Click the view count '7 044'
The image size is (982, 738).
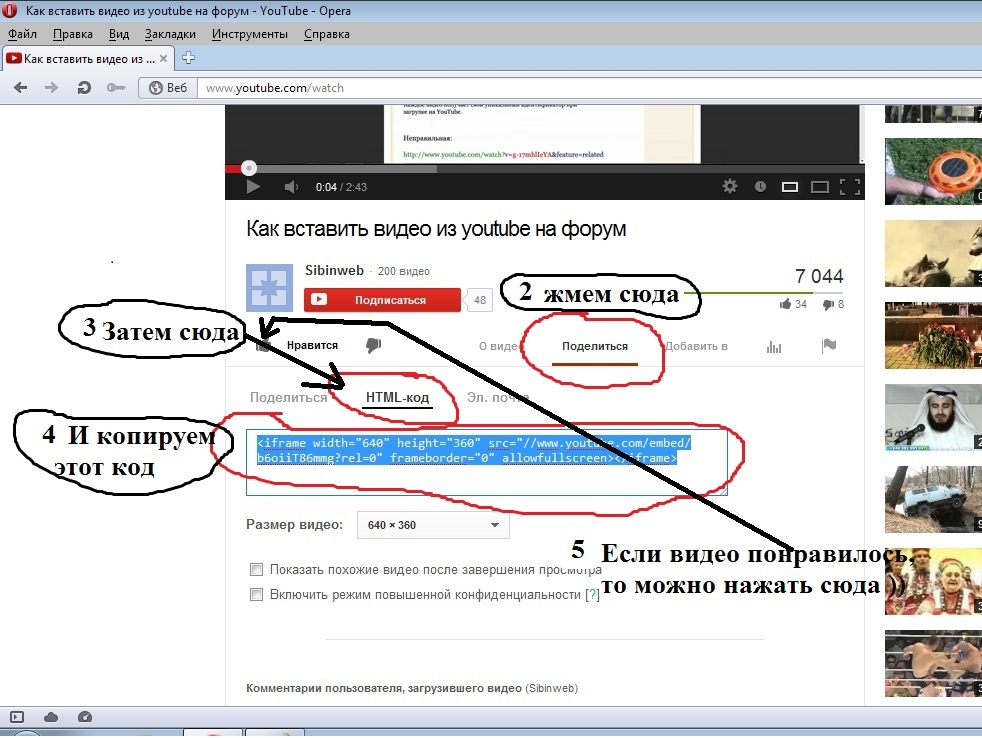point(819,276)
